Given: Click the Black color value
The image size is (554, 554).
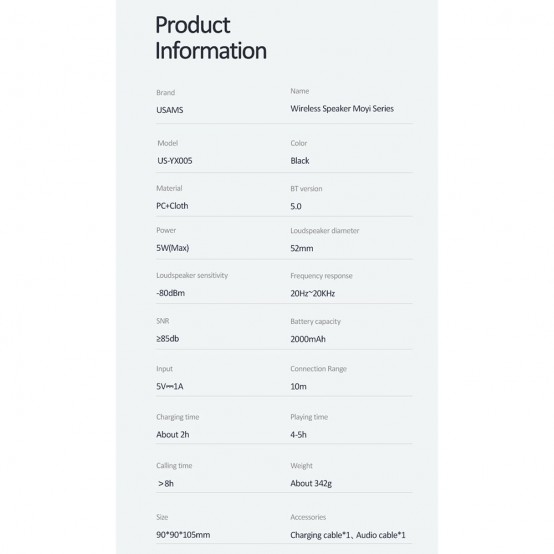Looking at the screenshot, I should pos(300,161).
